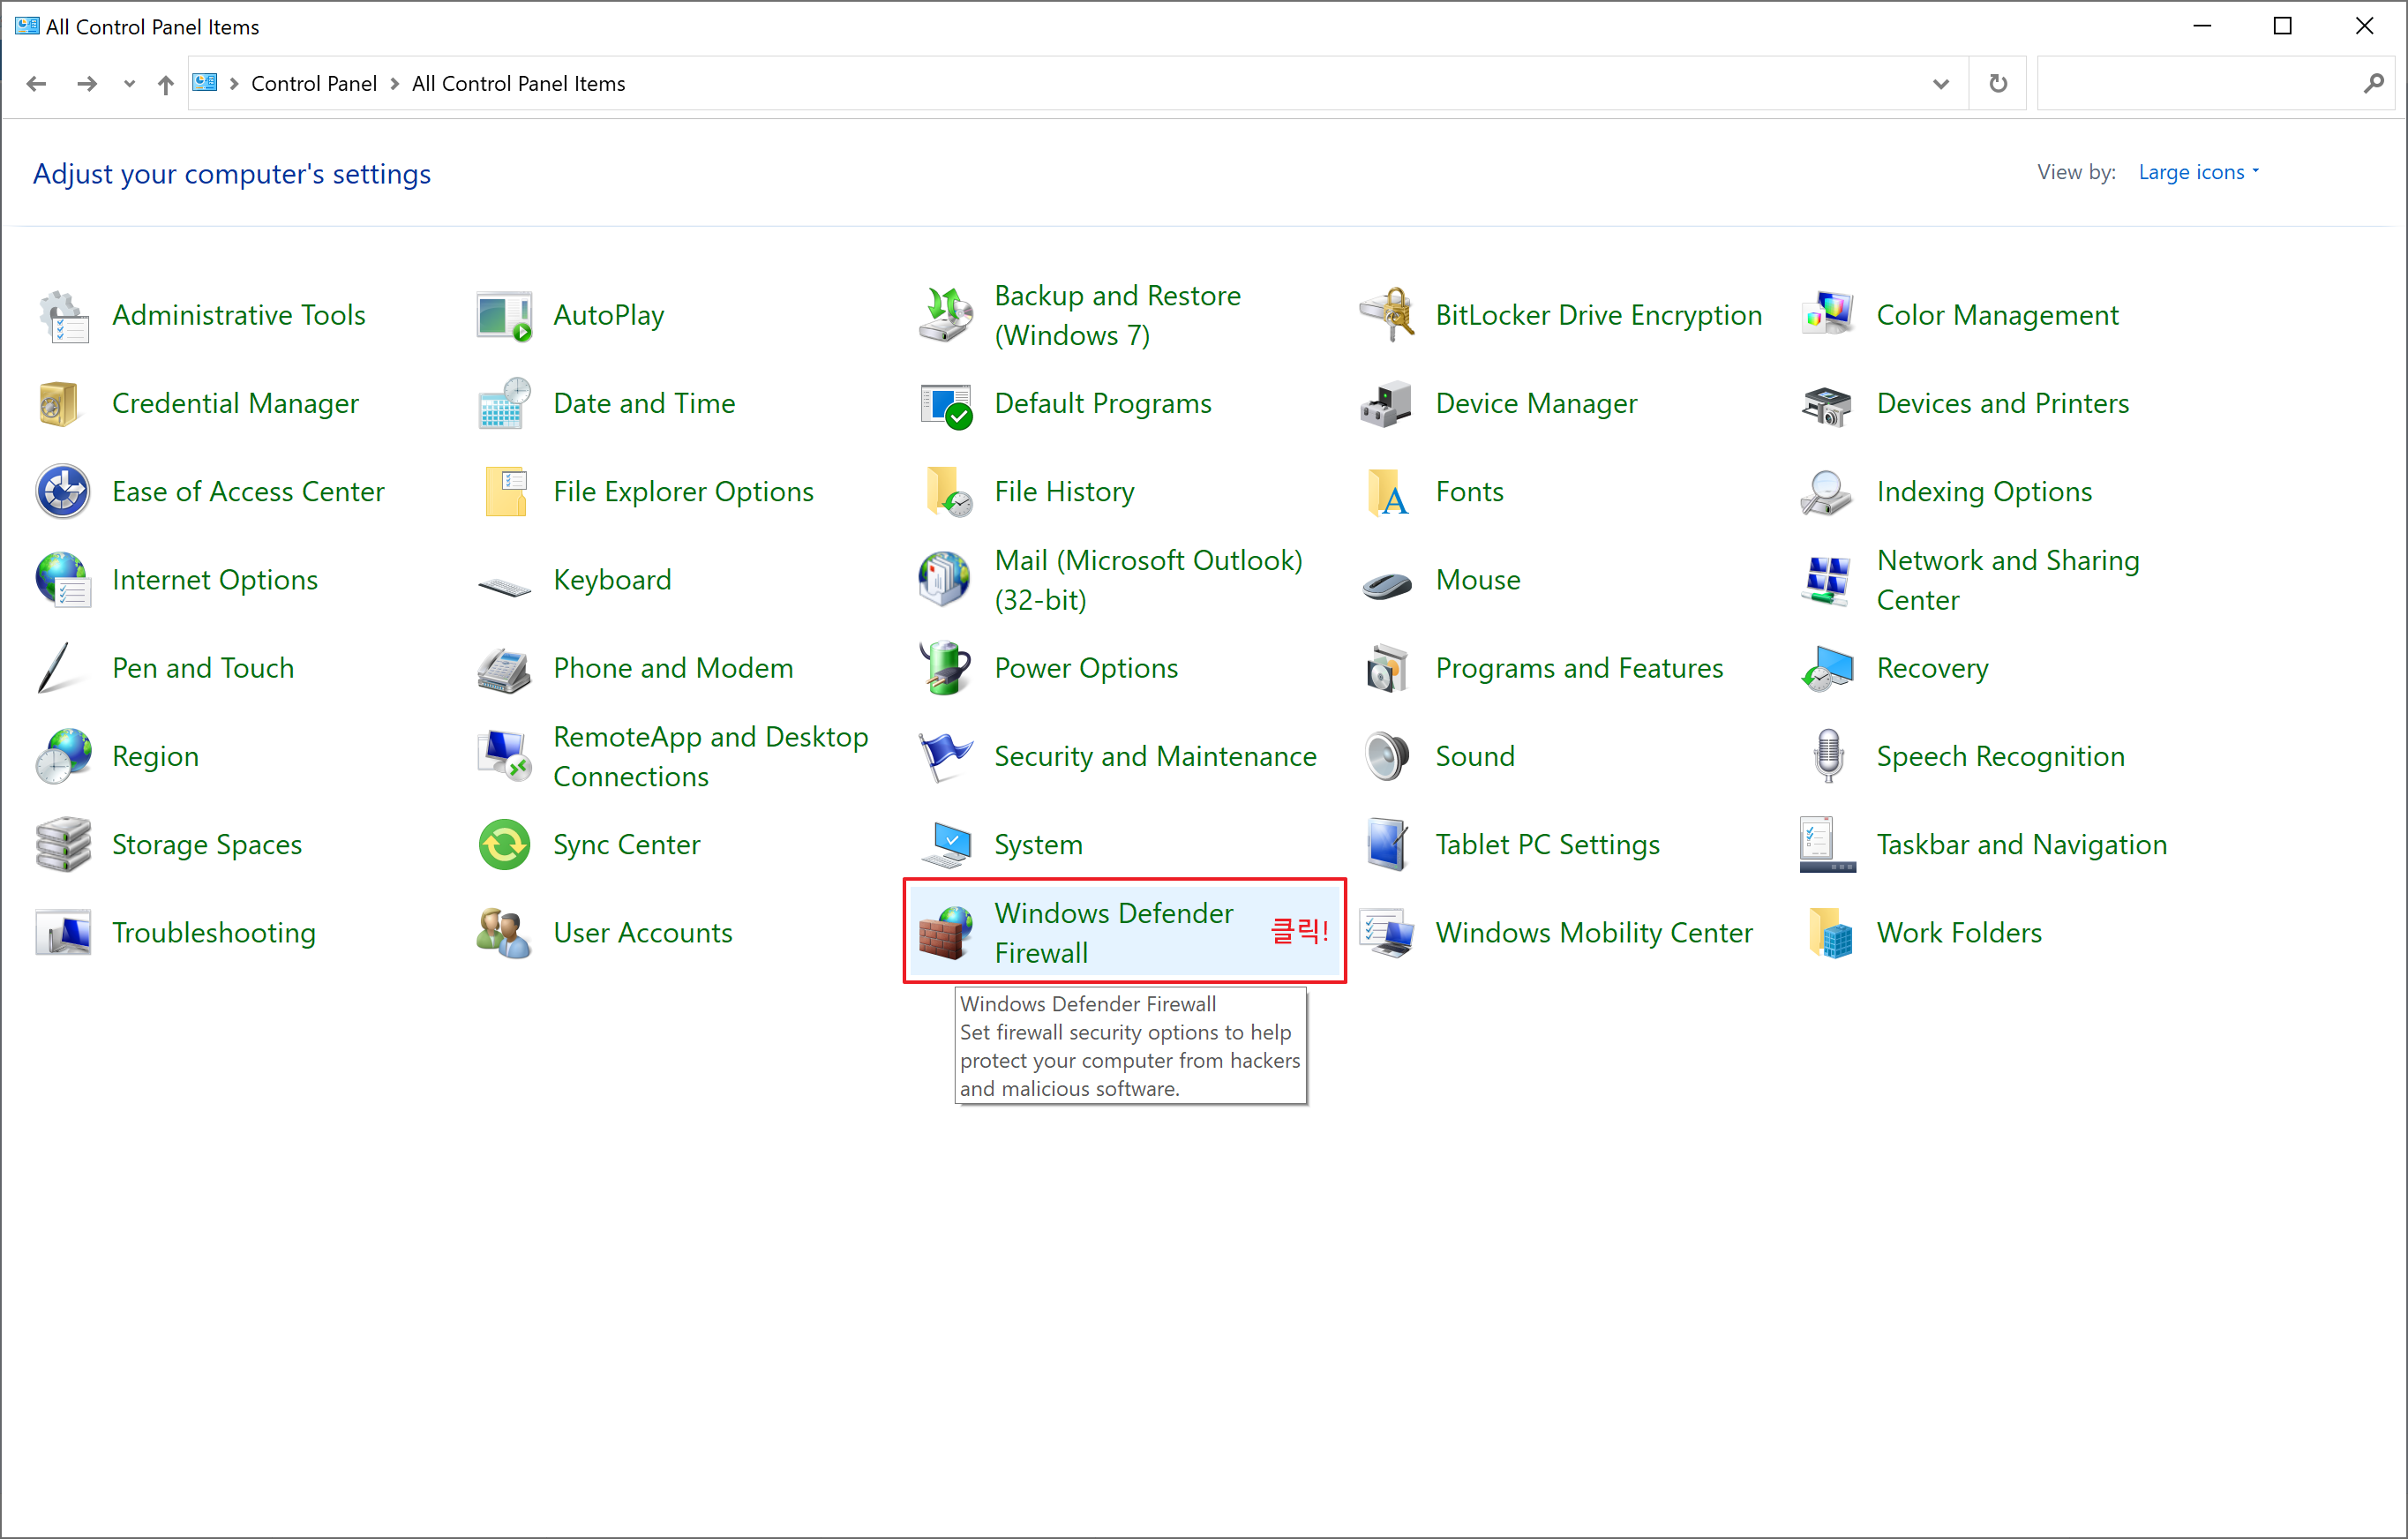Click the Ease of Access Center icon

[63, 492]
